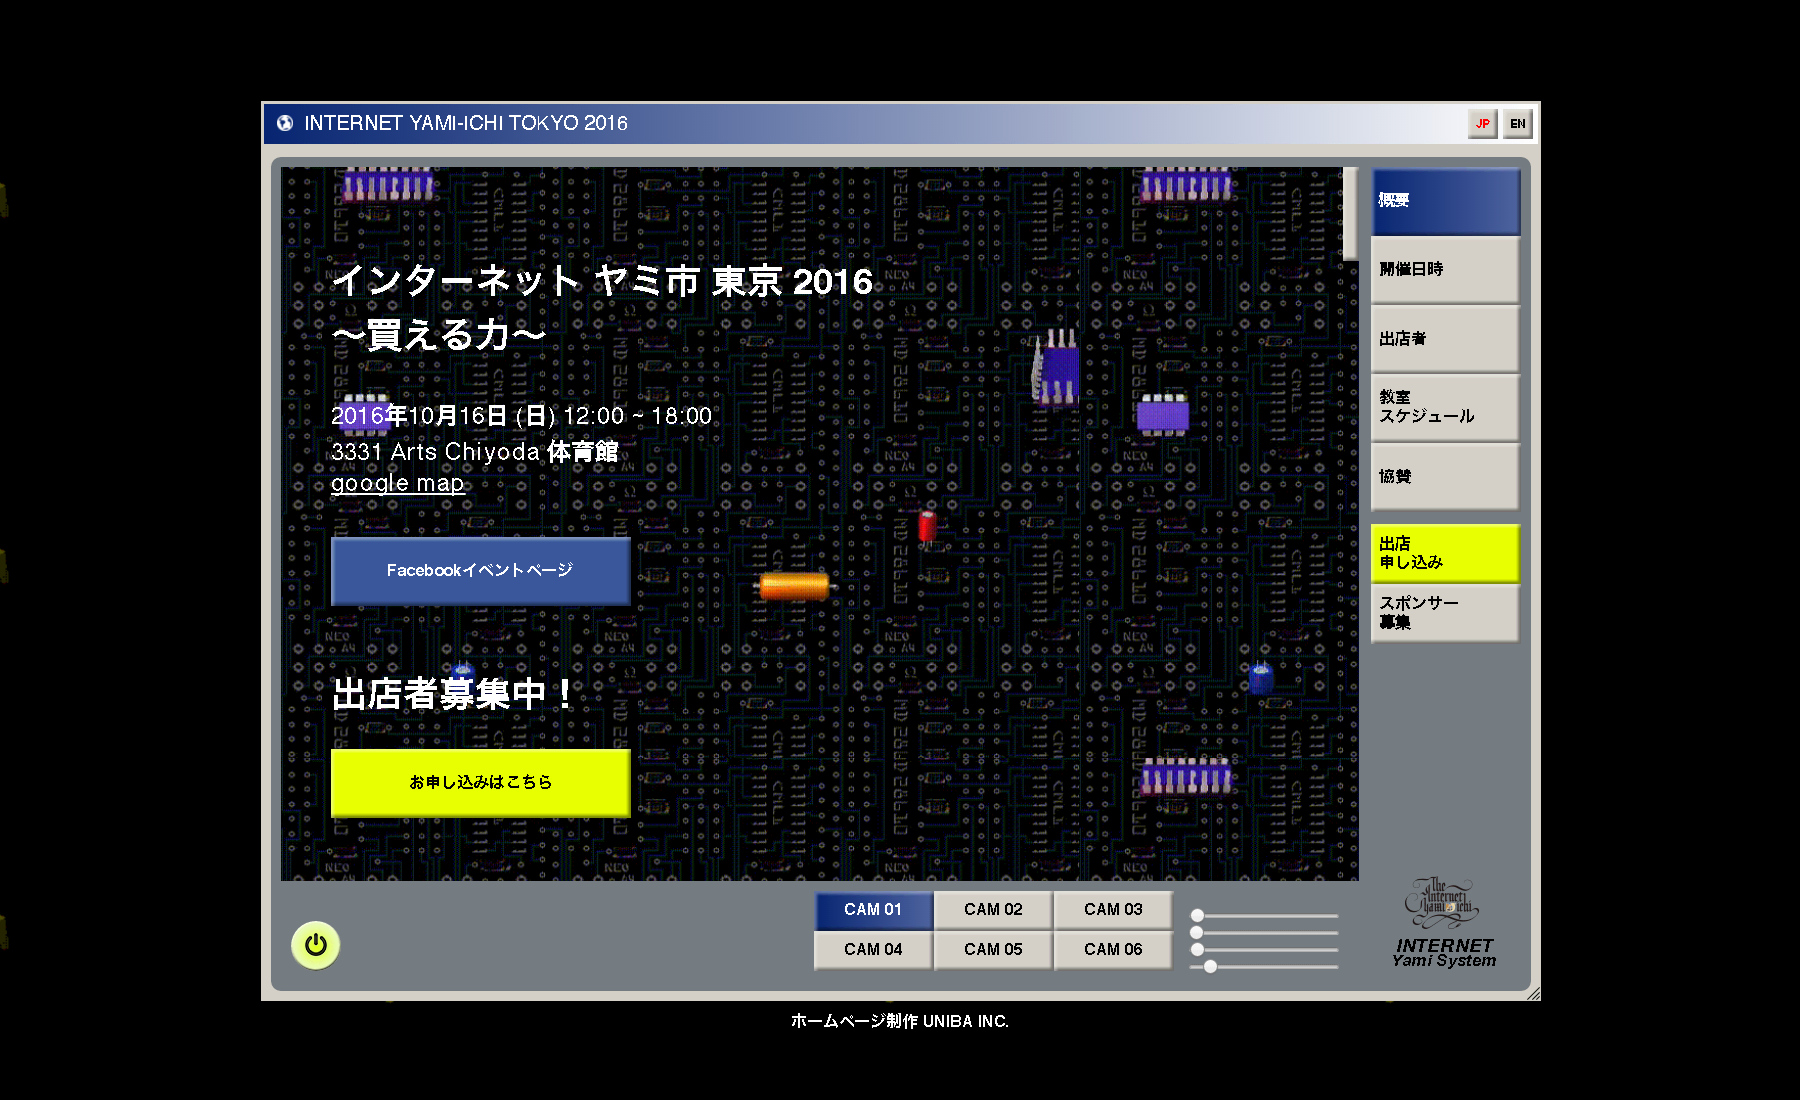This screenshot has height=1100, width=1800.
Task: Switch language to EN
Action: [x=1517, y=124]
